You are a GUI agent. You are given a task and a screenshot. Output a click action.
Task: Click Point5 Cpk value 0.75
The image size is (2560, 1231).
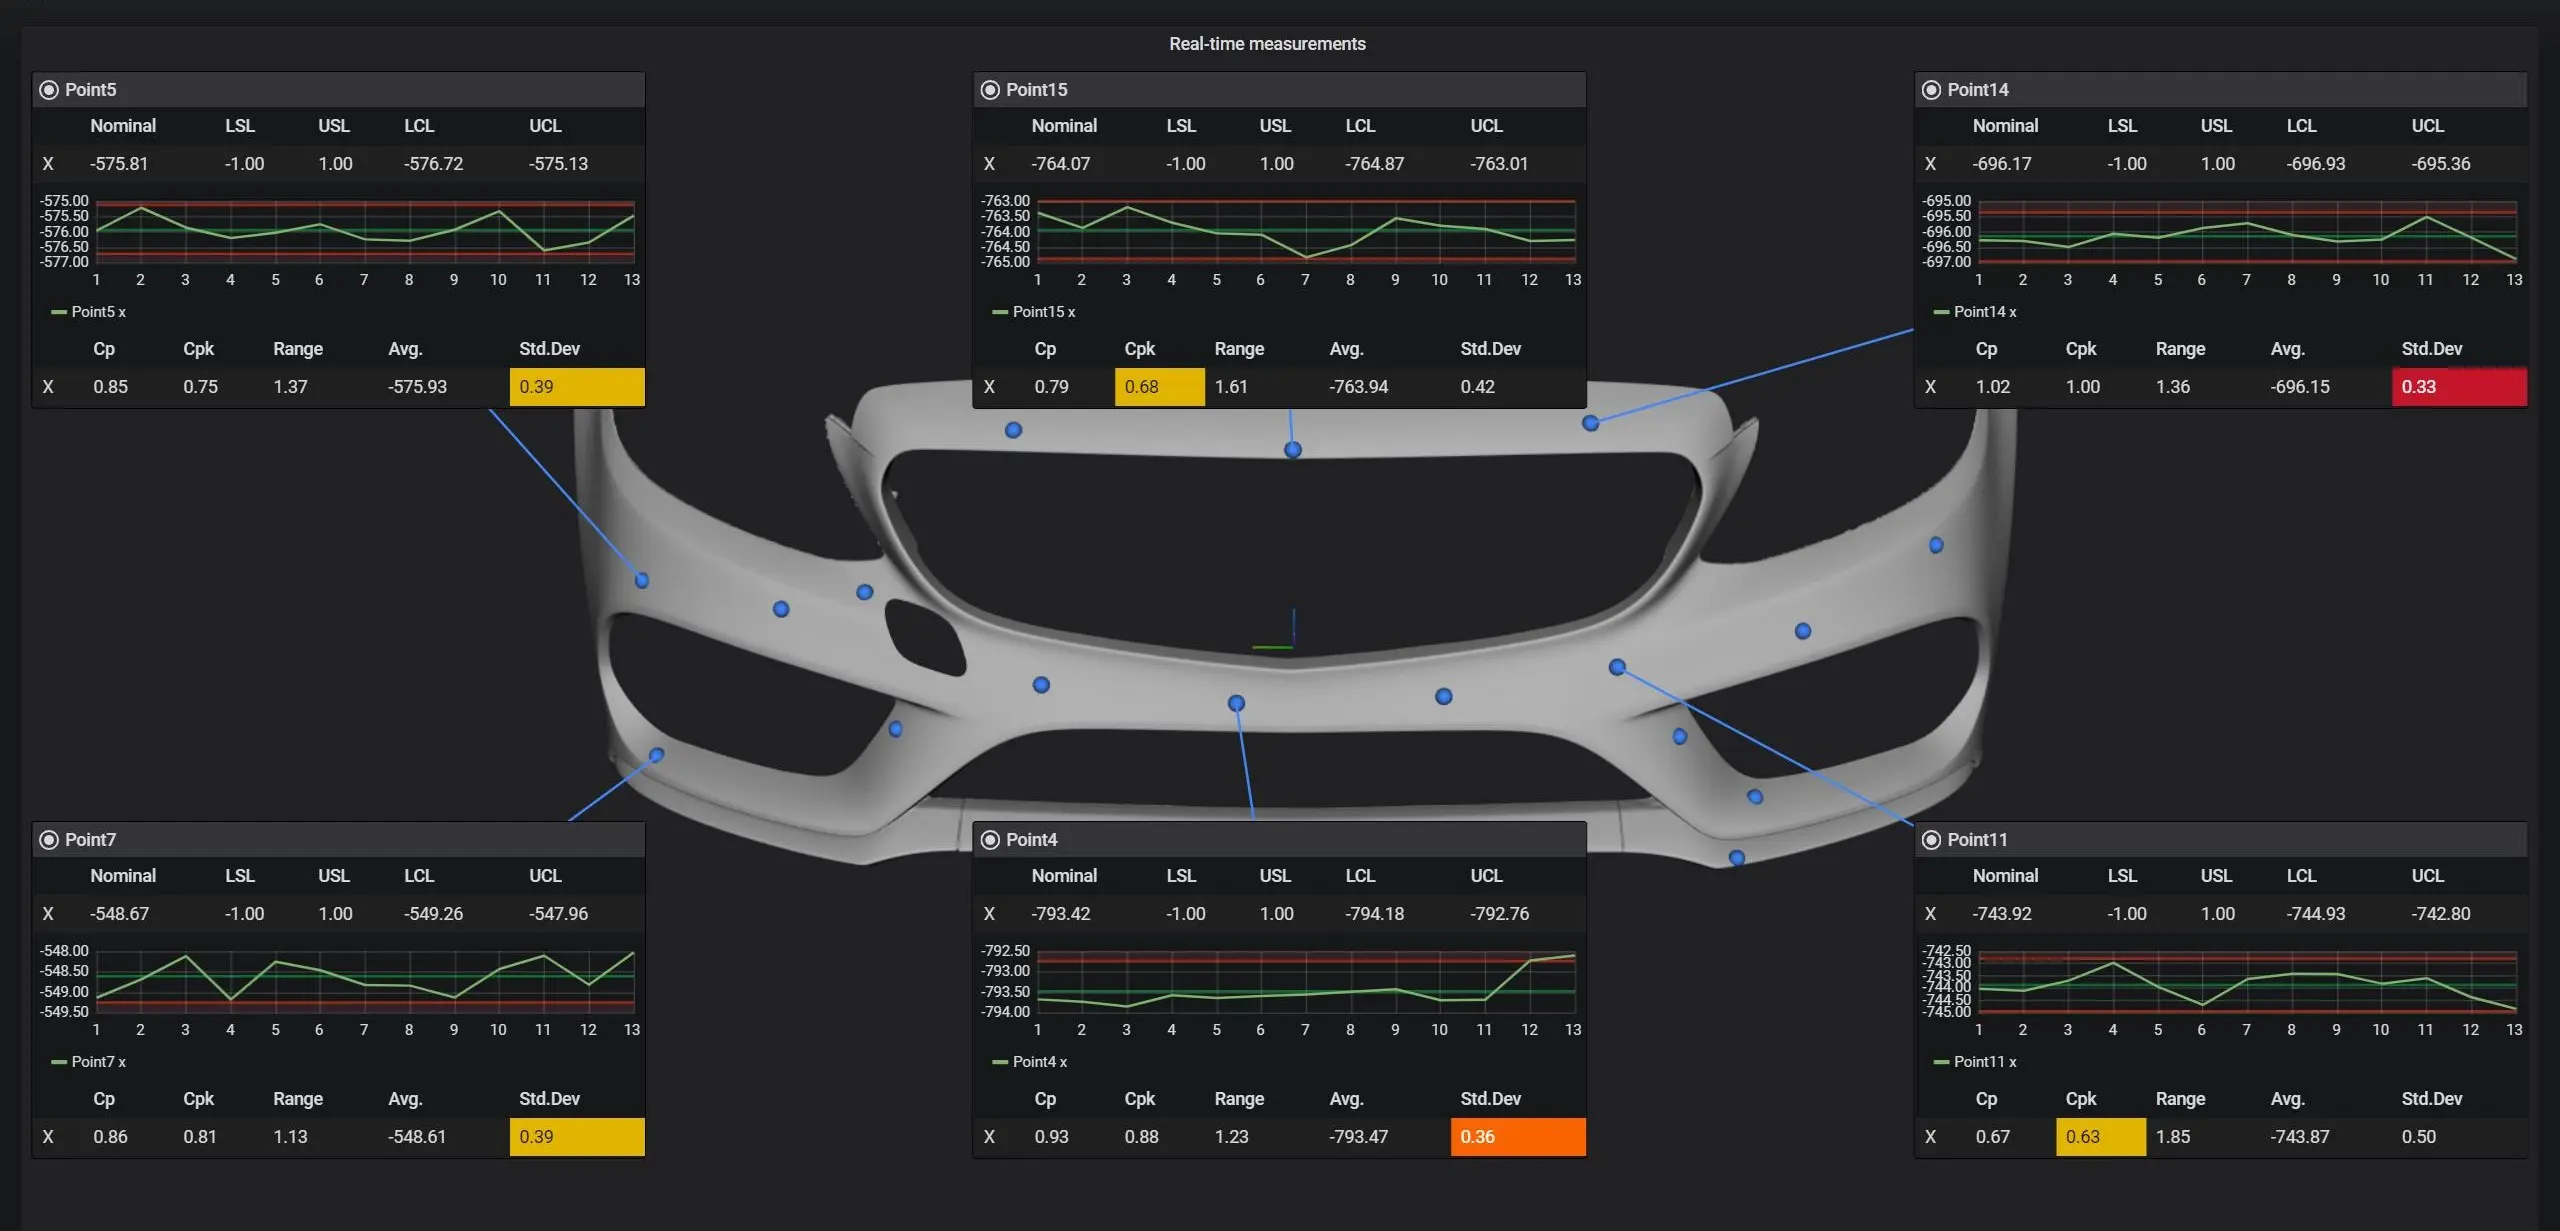coord(200,387)
